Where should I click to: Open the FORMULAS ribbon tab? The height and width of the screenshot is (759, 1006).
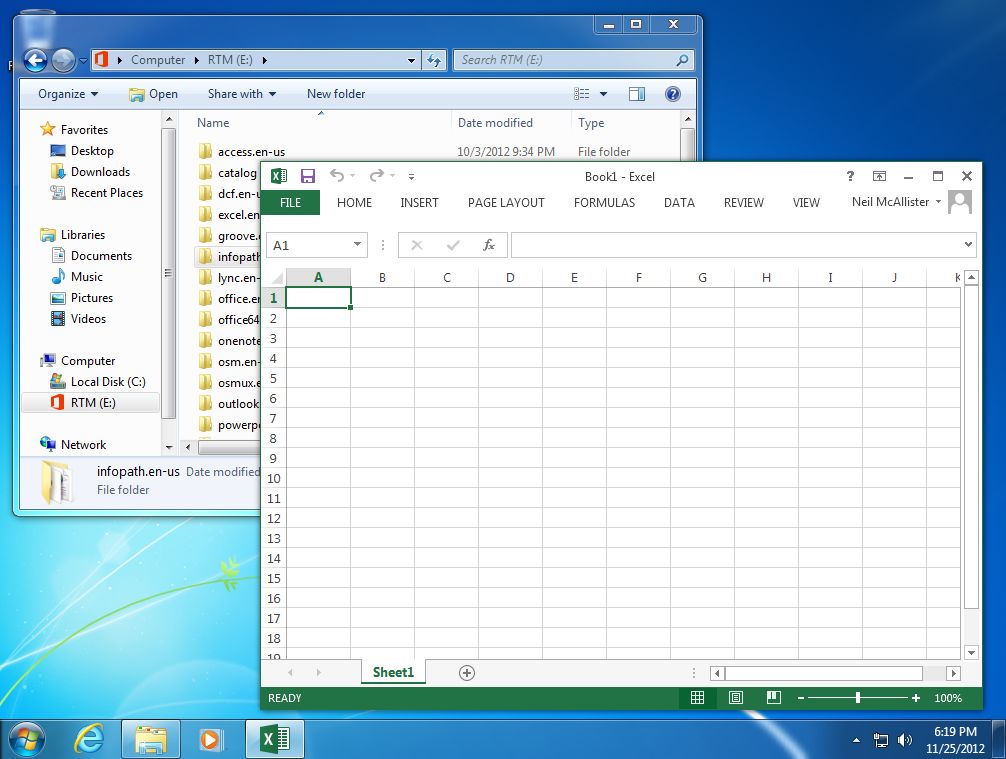pos(604,203)
